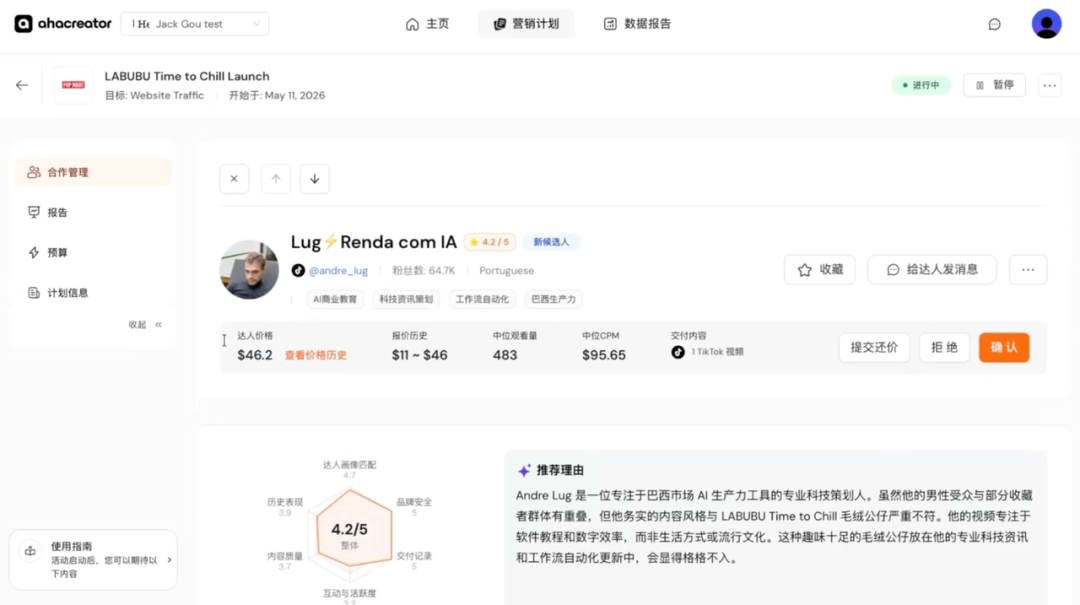Click the AI商业教育 tag
The width and height of the screenshot is (1080, 605).
pos(335,299)
